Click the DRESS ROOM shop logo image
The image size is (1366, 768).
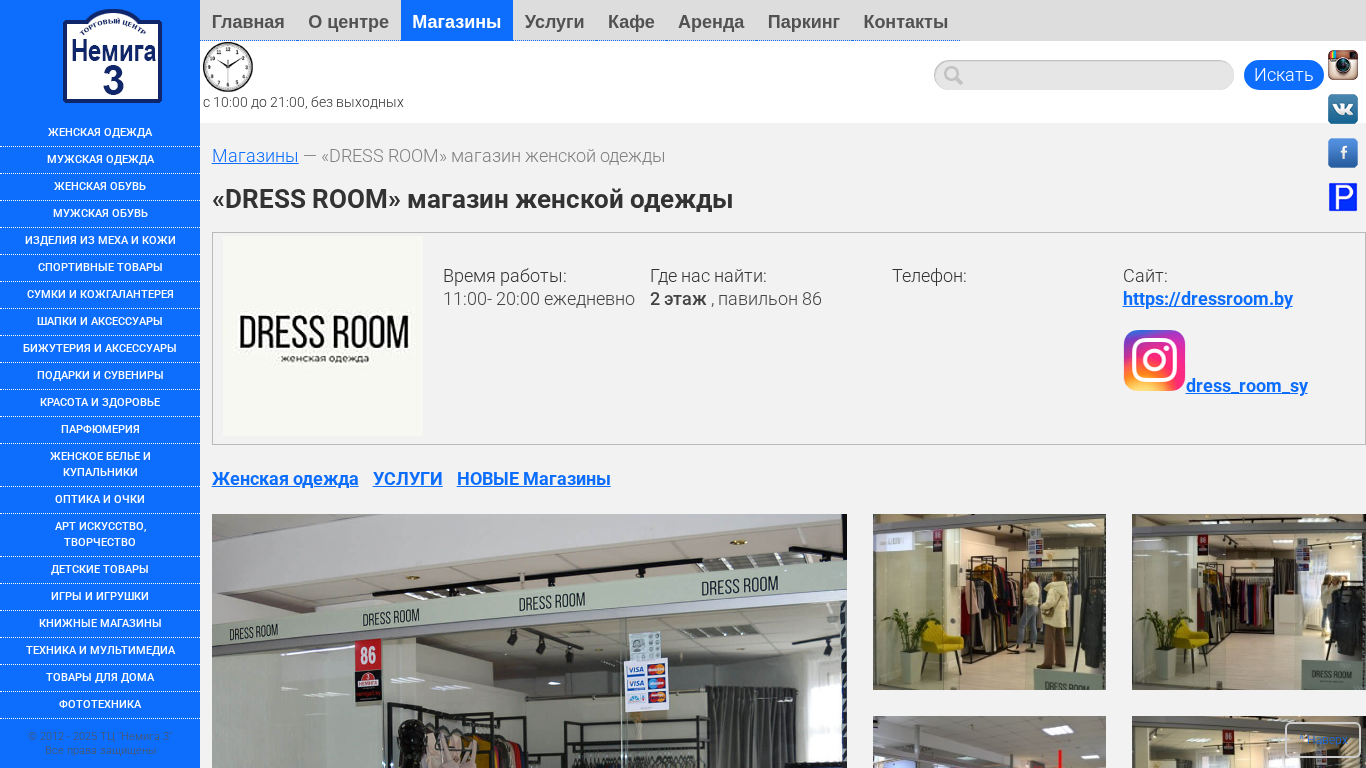click(323, 336)
